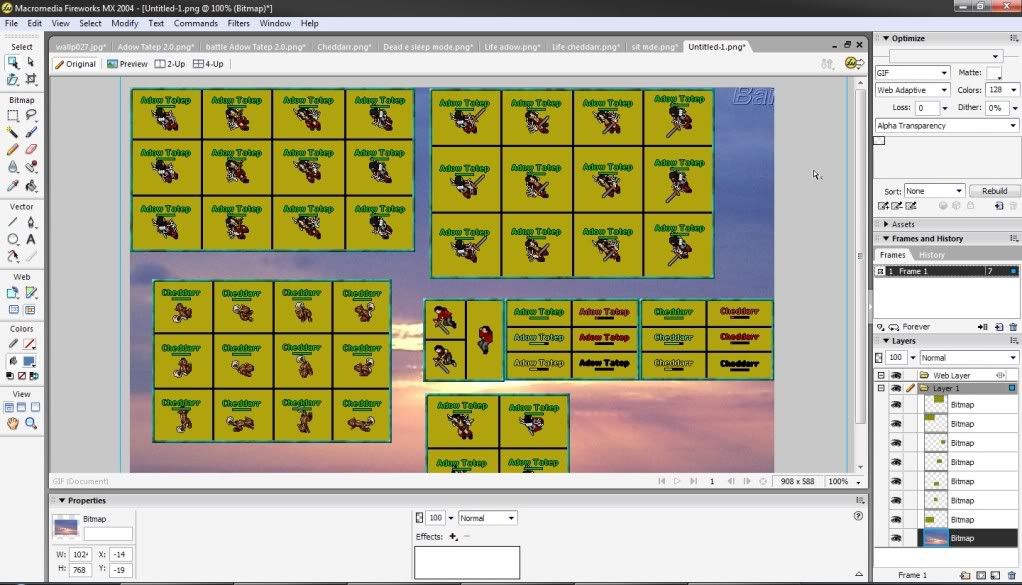Image resolution: width=1022 pixels, height=585 pixels.
Task: Delete layer using Layers panel trash icon
Action: pos(1013,576)
